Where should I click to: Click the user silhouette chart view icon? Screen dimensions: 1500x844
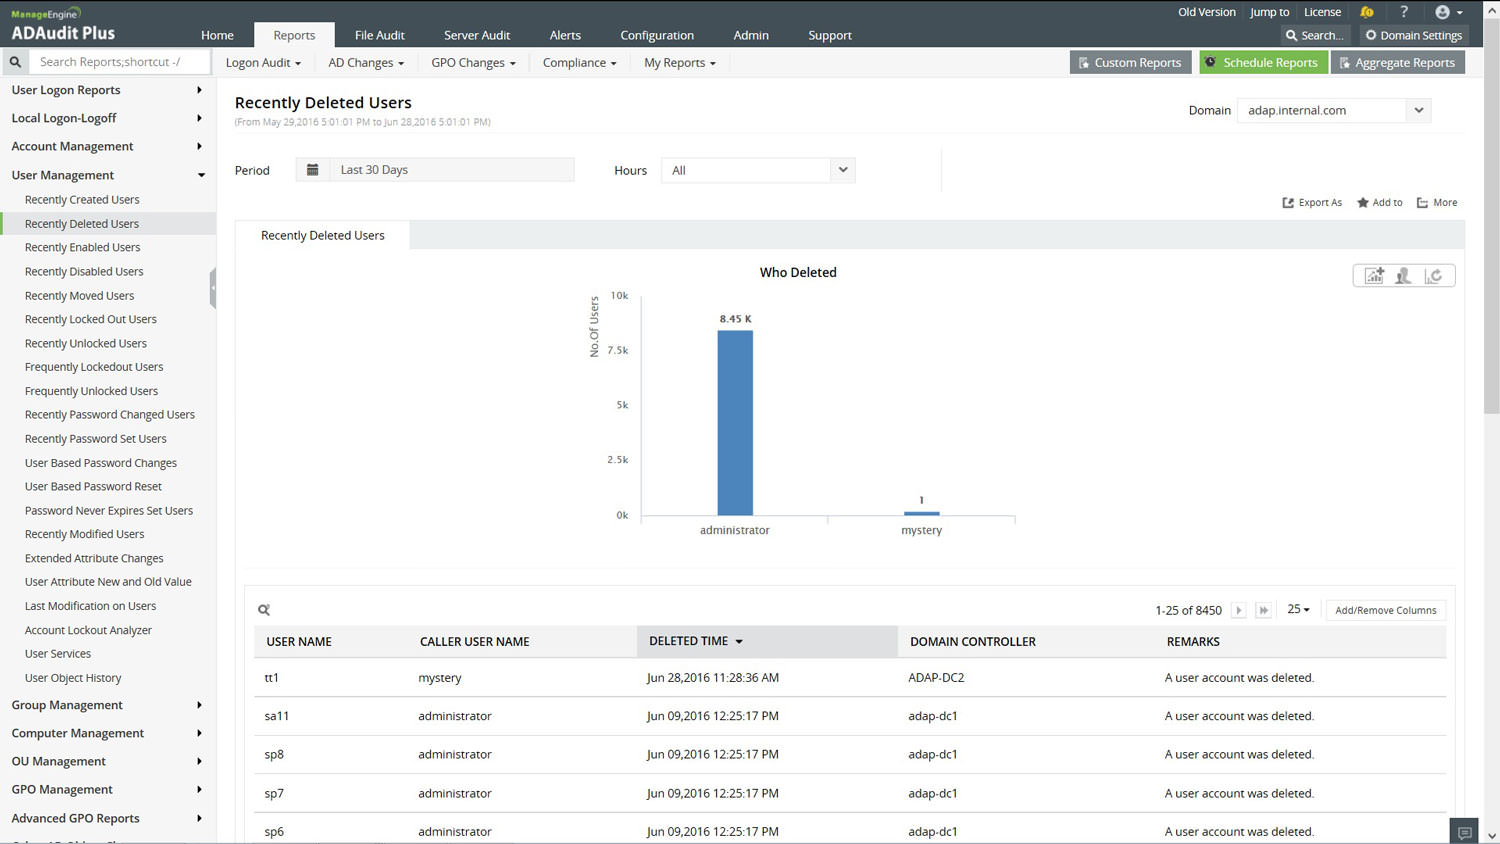click(1404, 276)
